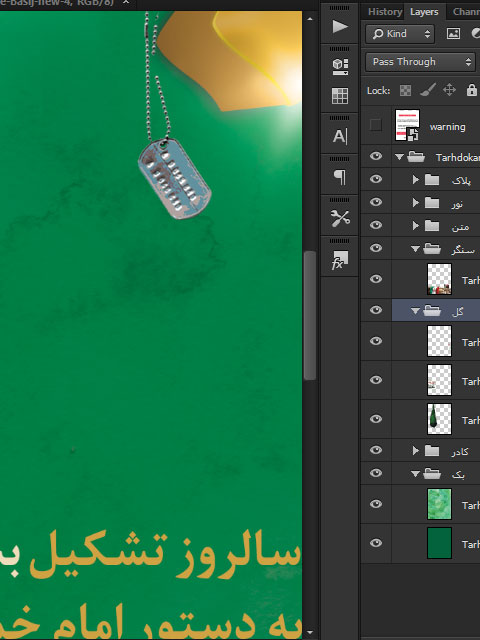
Task: Select the solid dark green layer thumbnail
Action: [439, 543]
